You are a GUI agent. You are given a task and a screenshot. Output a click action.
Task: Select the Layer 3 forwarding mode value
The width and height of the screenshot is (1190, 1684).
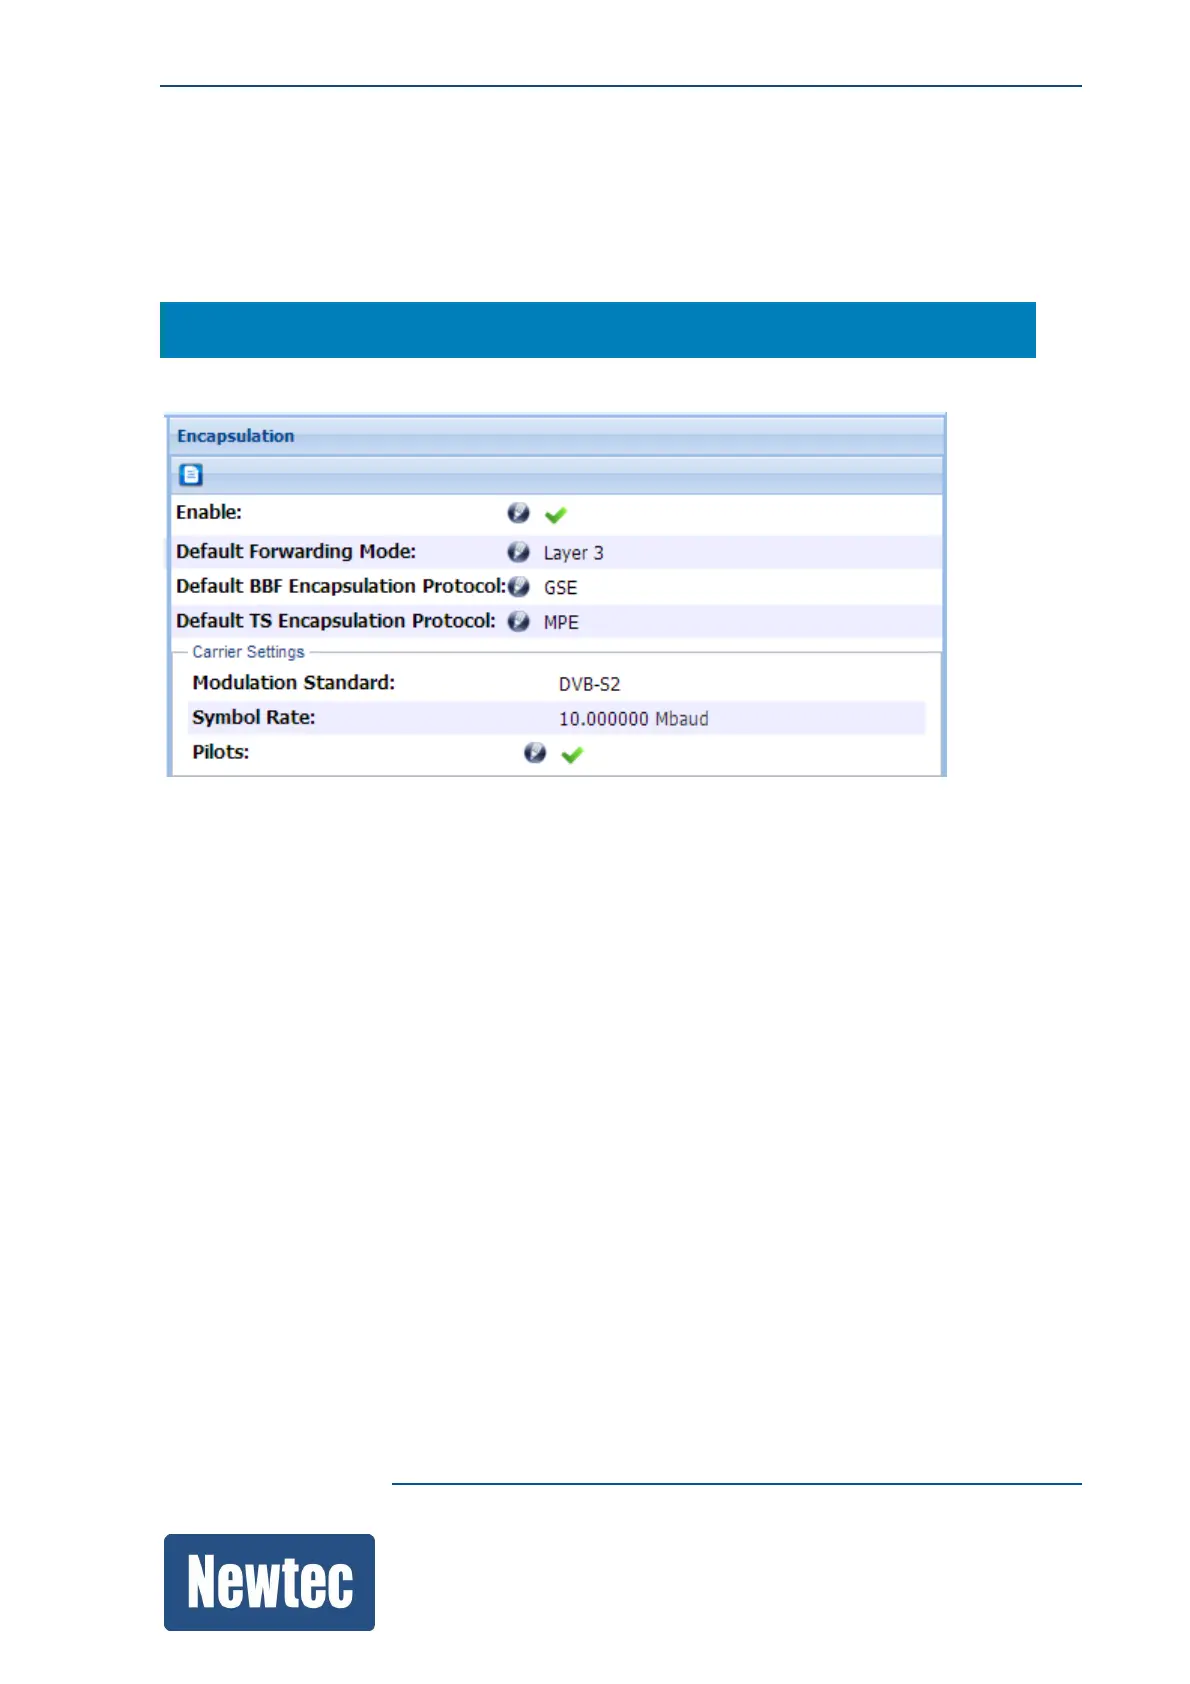pos(573,553)
